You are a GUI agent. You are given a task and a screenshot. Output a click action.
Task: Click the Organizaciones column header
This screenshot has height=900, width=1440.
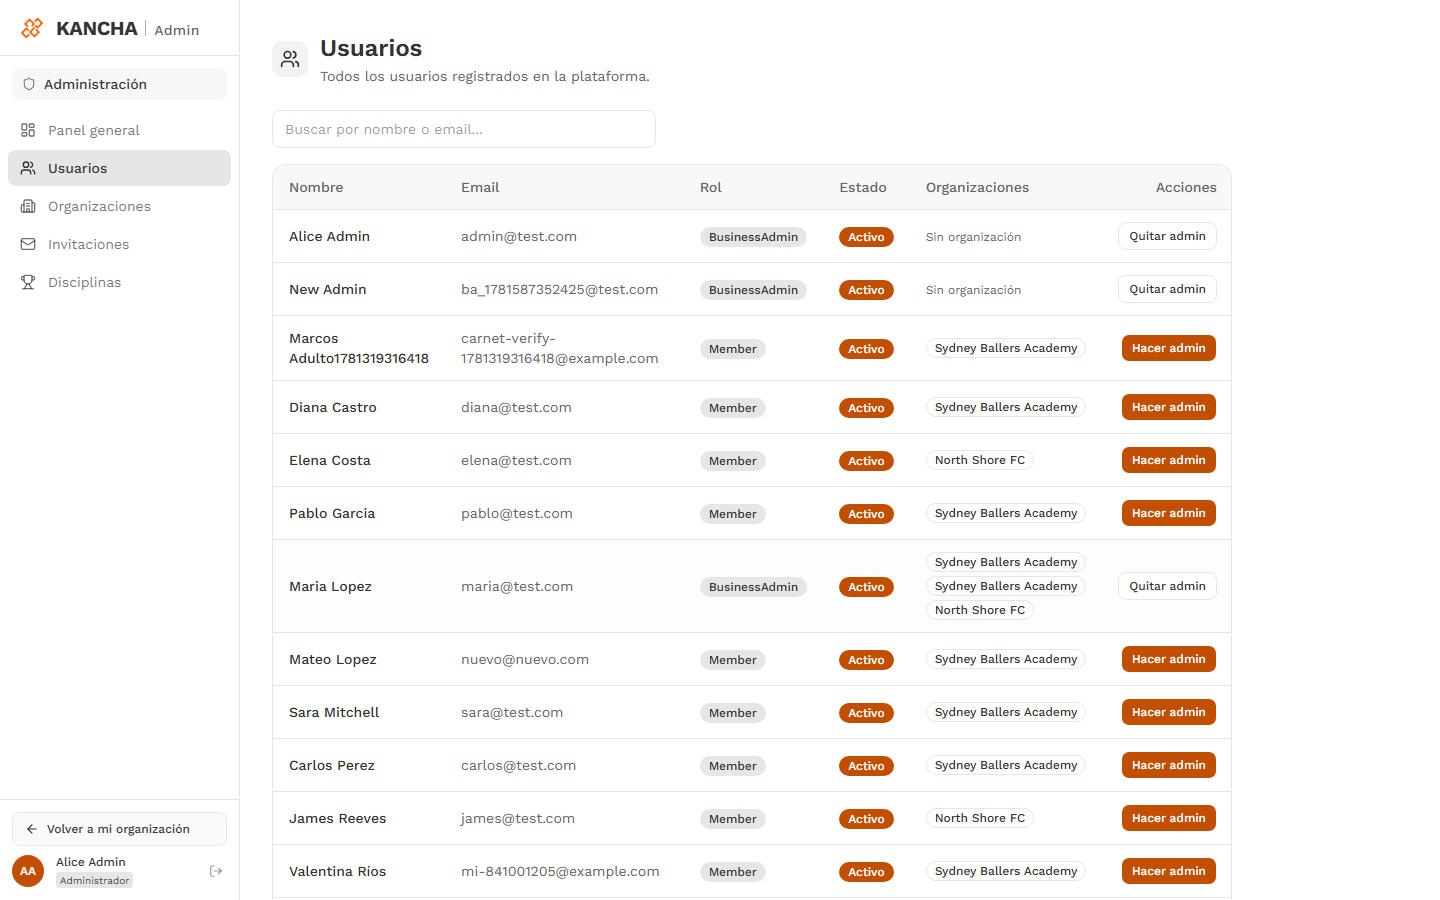pos(977,187)
